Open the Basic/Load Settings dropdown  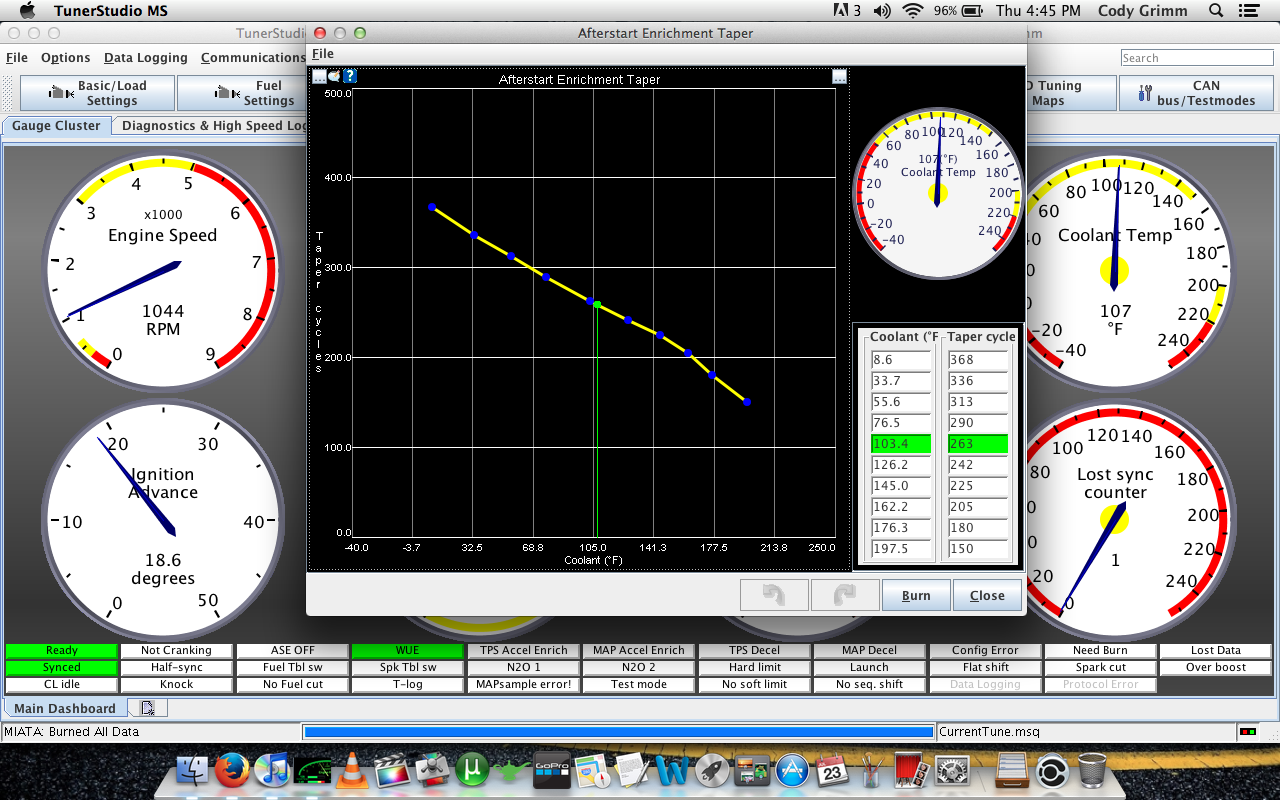point(98,93)
